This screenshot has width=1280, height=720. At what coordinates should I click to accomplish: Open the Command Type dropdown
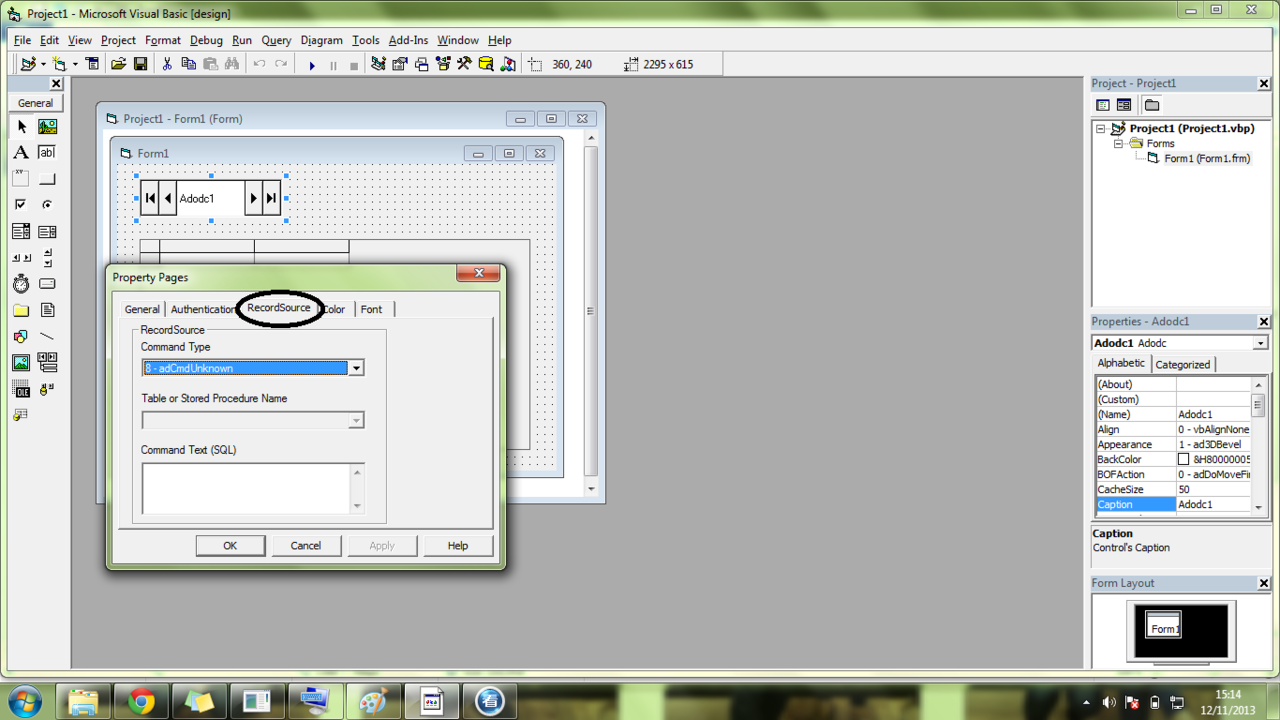pos(355,368)
